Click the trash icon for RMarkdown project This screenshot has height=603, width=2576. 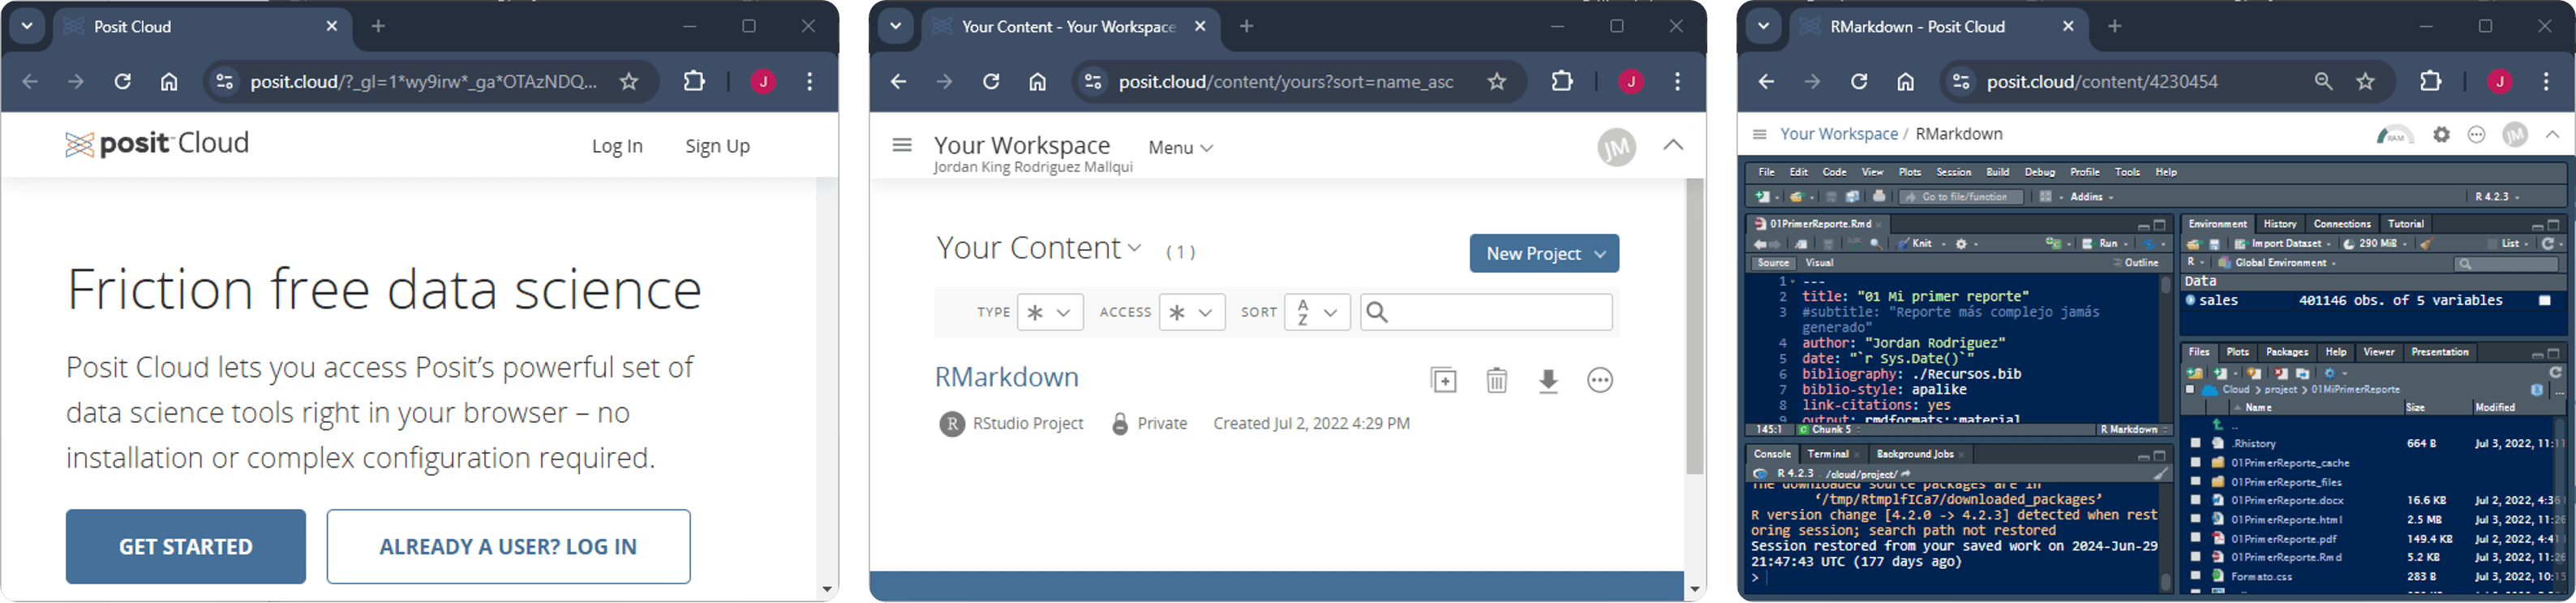(x=1496, y=380)
